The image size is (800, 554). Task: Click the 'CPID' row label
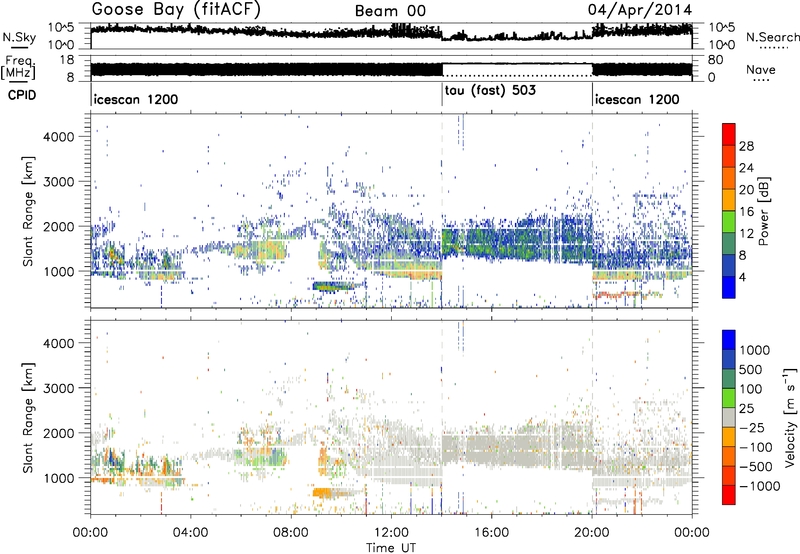[22, 95]
